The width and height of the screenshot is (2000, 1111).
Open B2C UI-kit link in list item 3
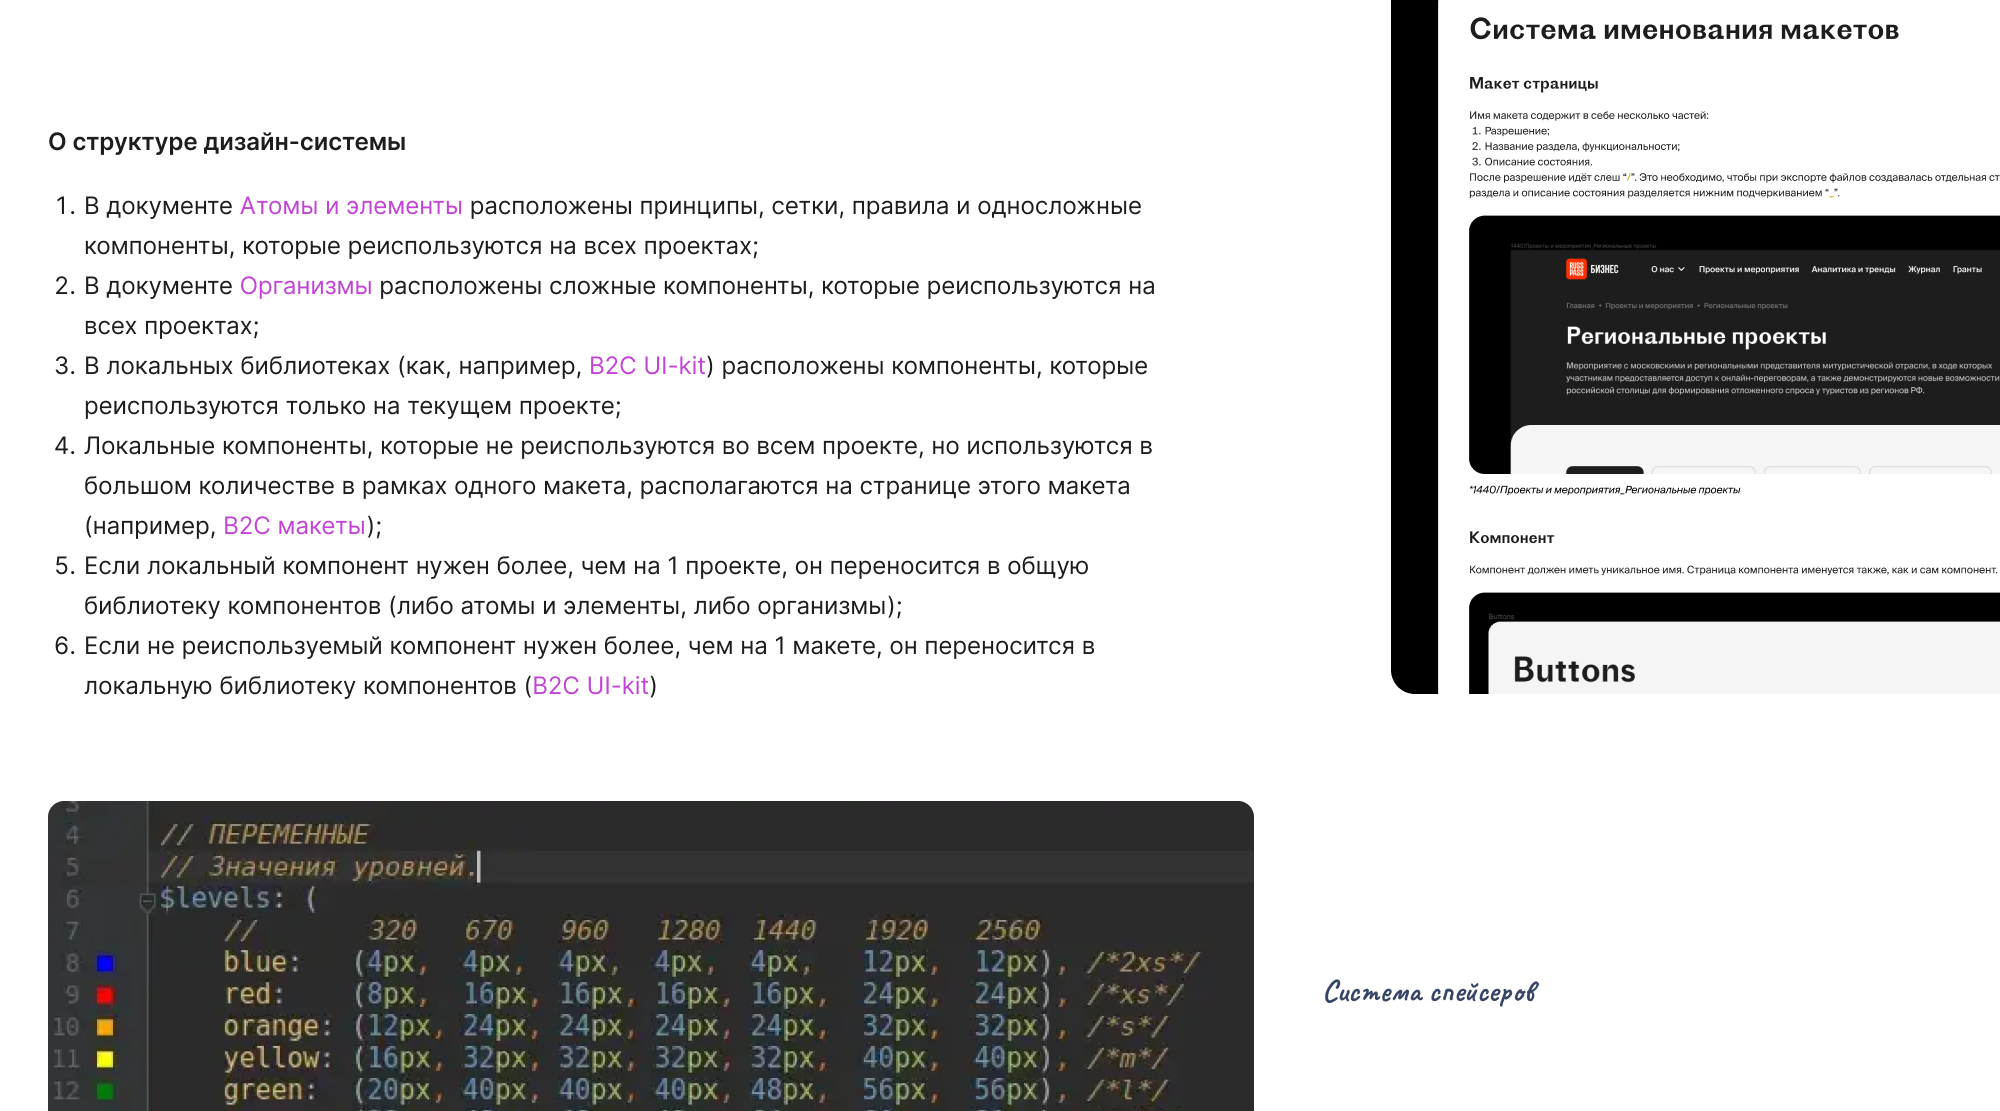pyautogui.click(x=647, y=366)
